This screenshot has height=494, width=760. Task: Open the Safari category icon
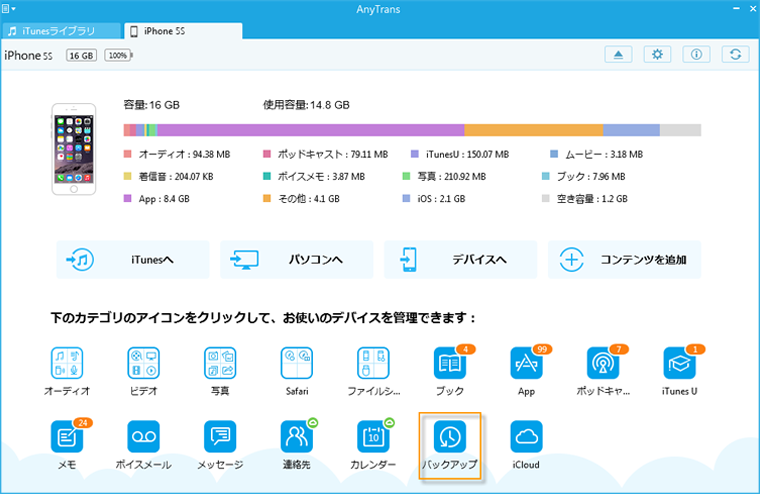(297, 363)
